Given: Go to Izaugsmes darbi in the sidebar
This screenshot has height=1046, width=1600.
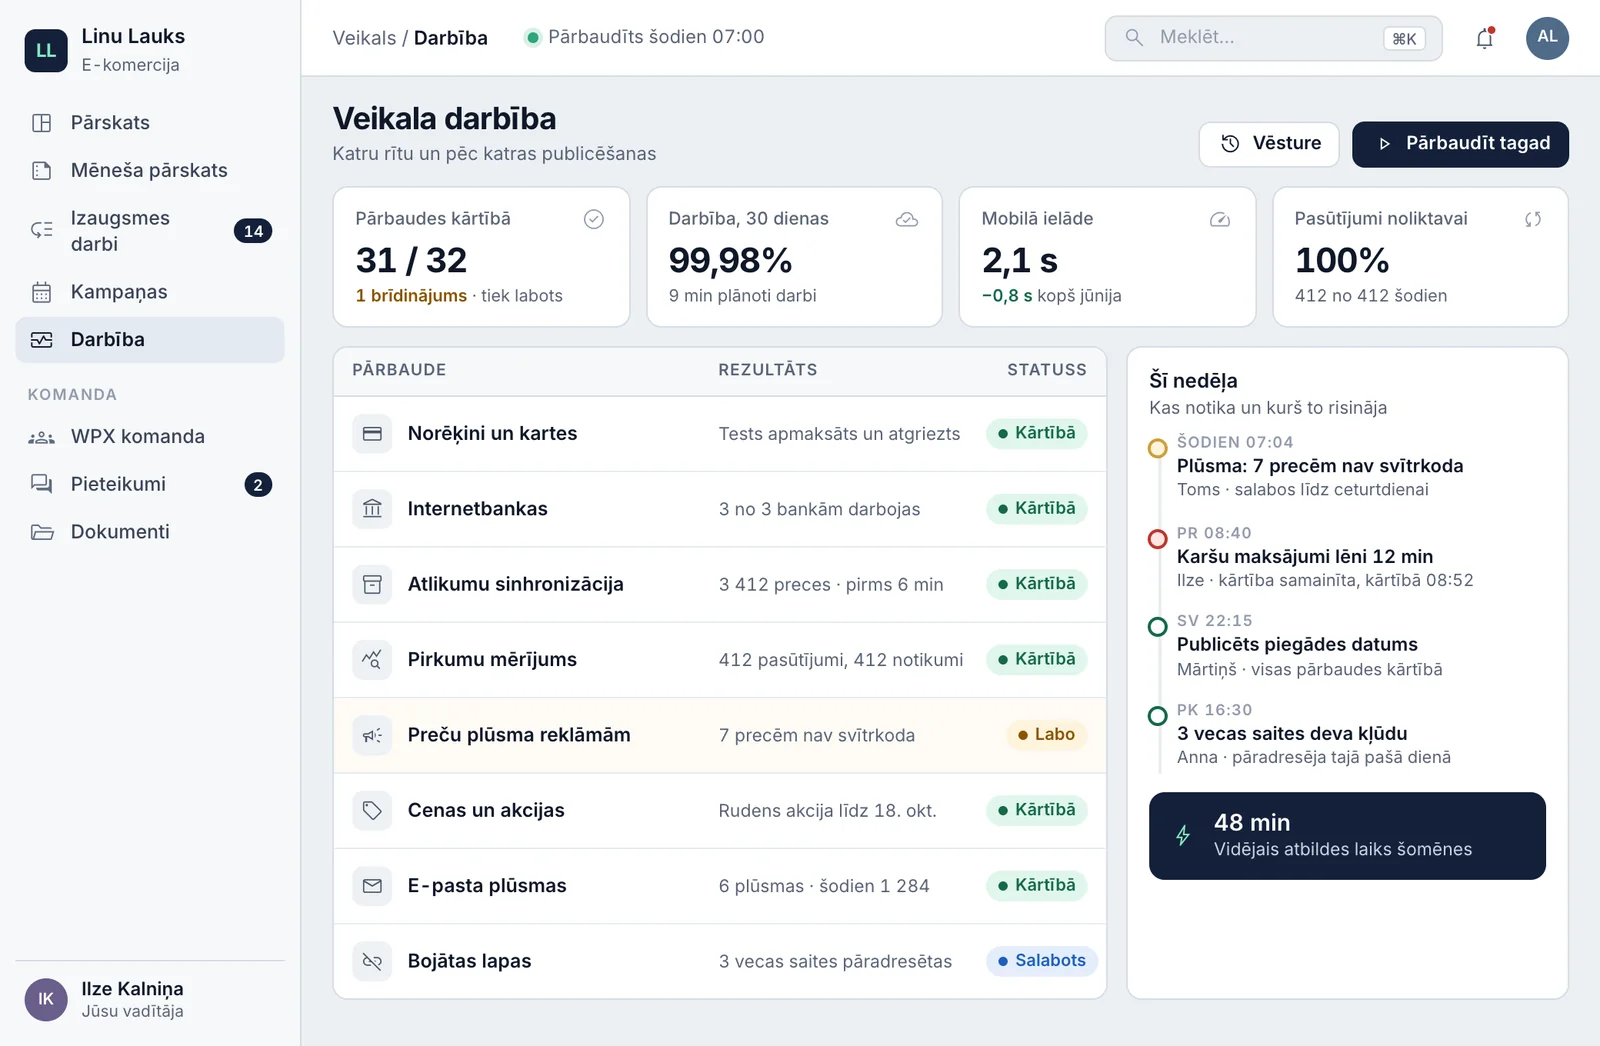Looking at the screenshot, I should [x=150, y=231].
